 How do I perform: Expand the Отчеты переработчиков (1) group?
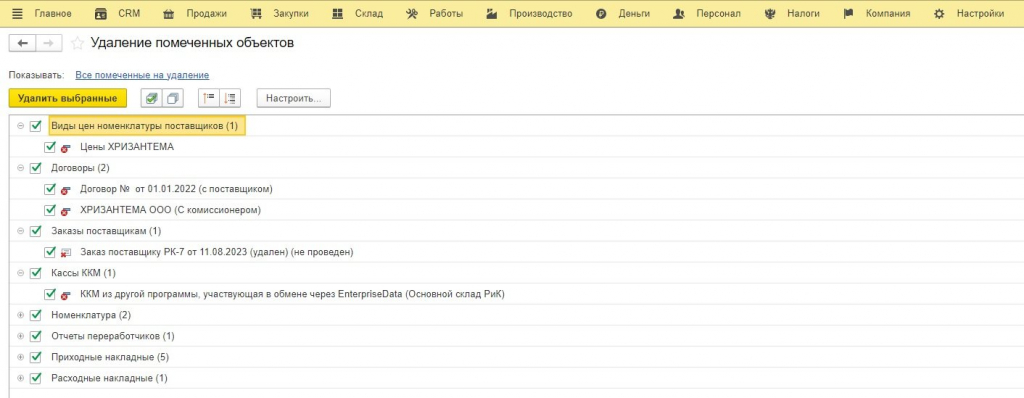[21, 336]
